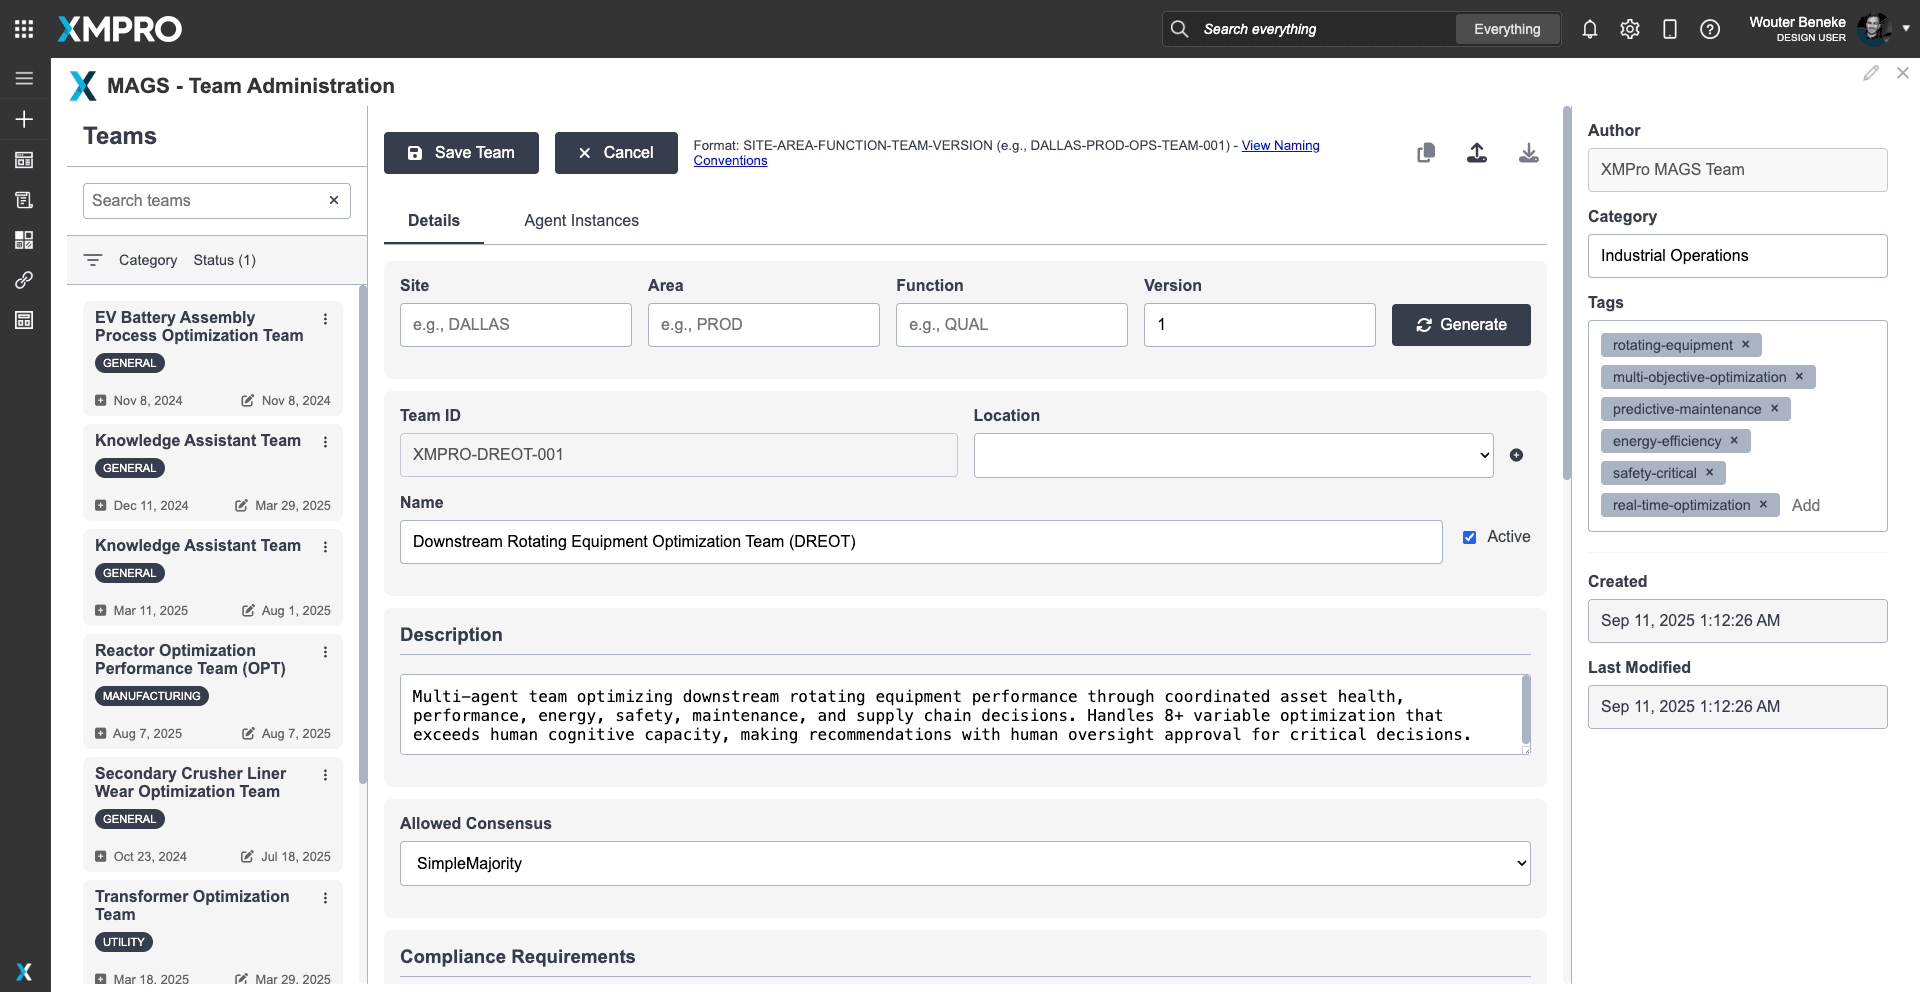
Task: Click the Search teams input field
Action: pos(207,201)
